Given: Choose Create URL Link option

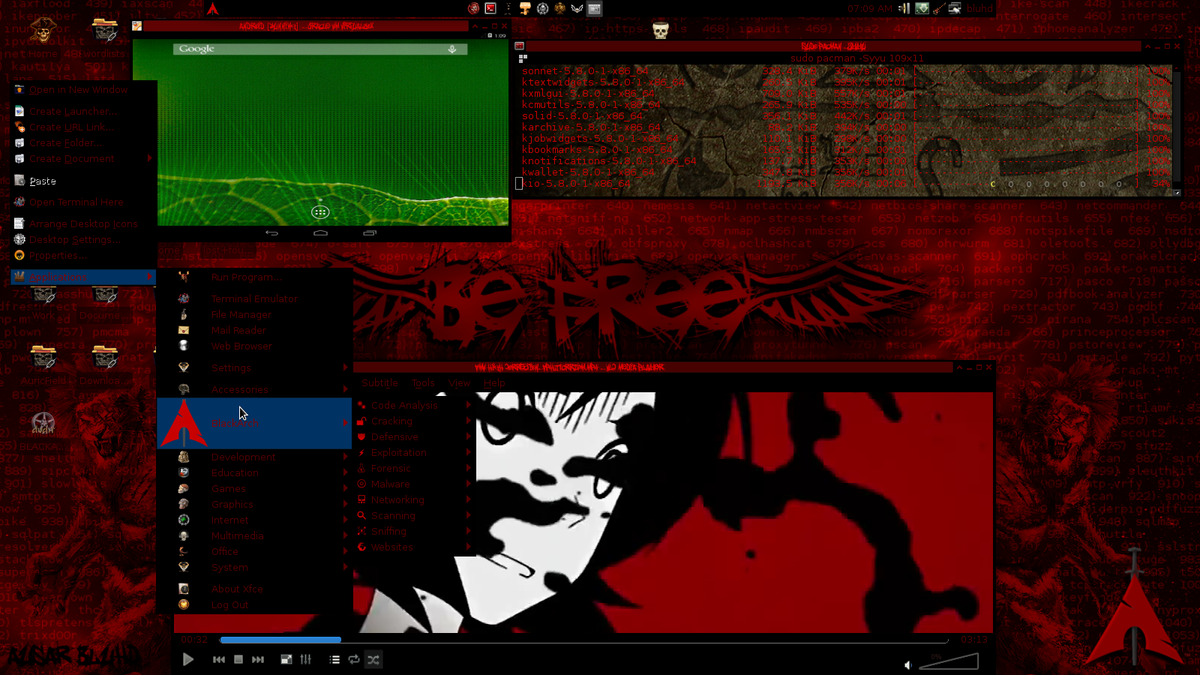Looking at the screenshot, I should (83, 128).
